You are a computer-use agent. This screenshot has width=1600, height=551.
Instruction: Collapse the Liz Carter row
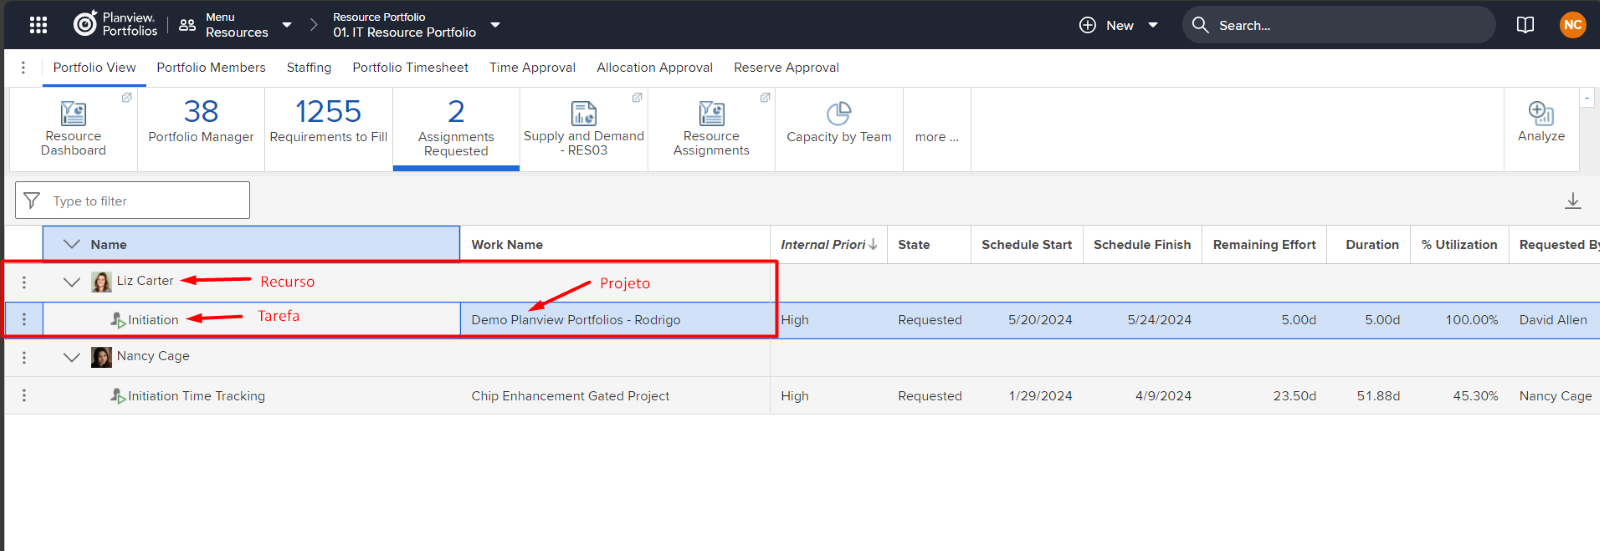[71, 282]
